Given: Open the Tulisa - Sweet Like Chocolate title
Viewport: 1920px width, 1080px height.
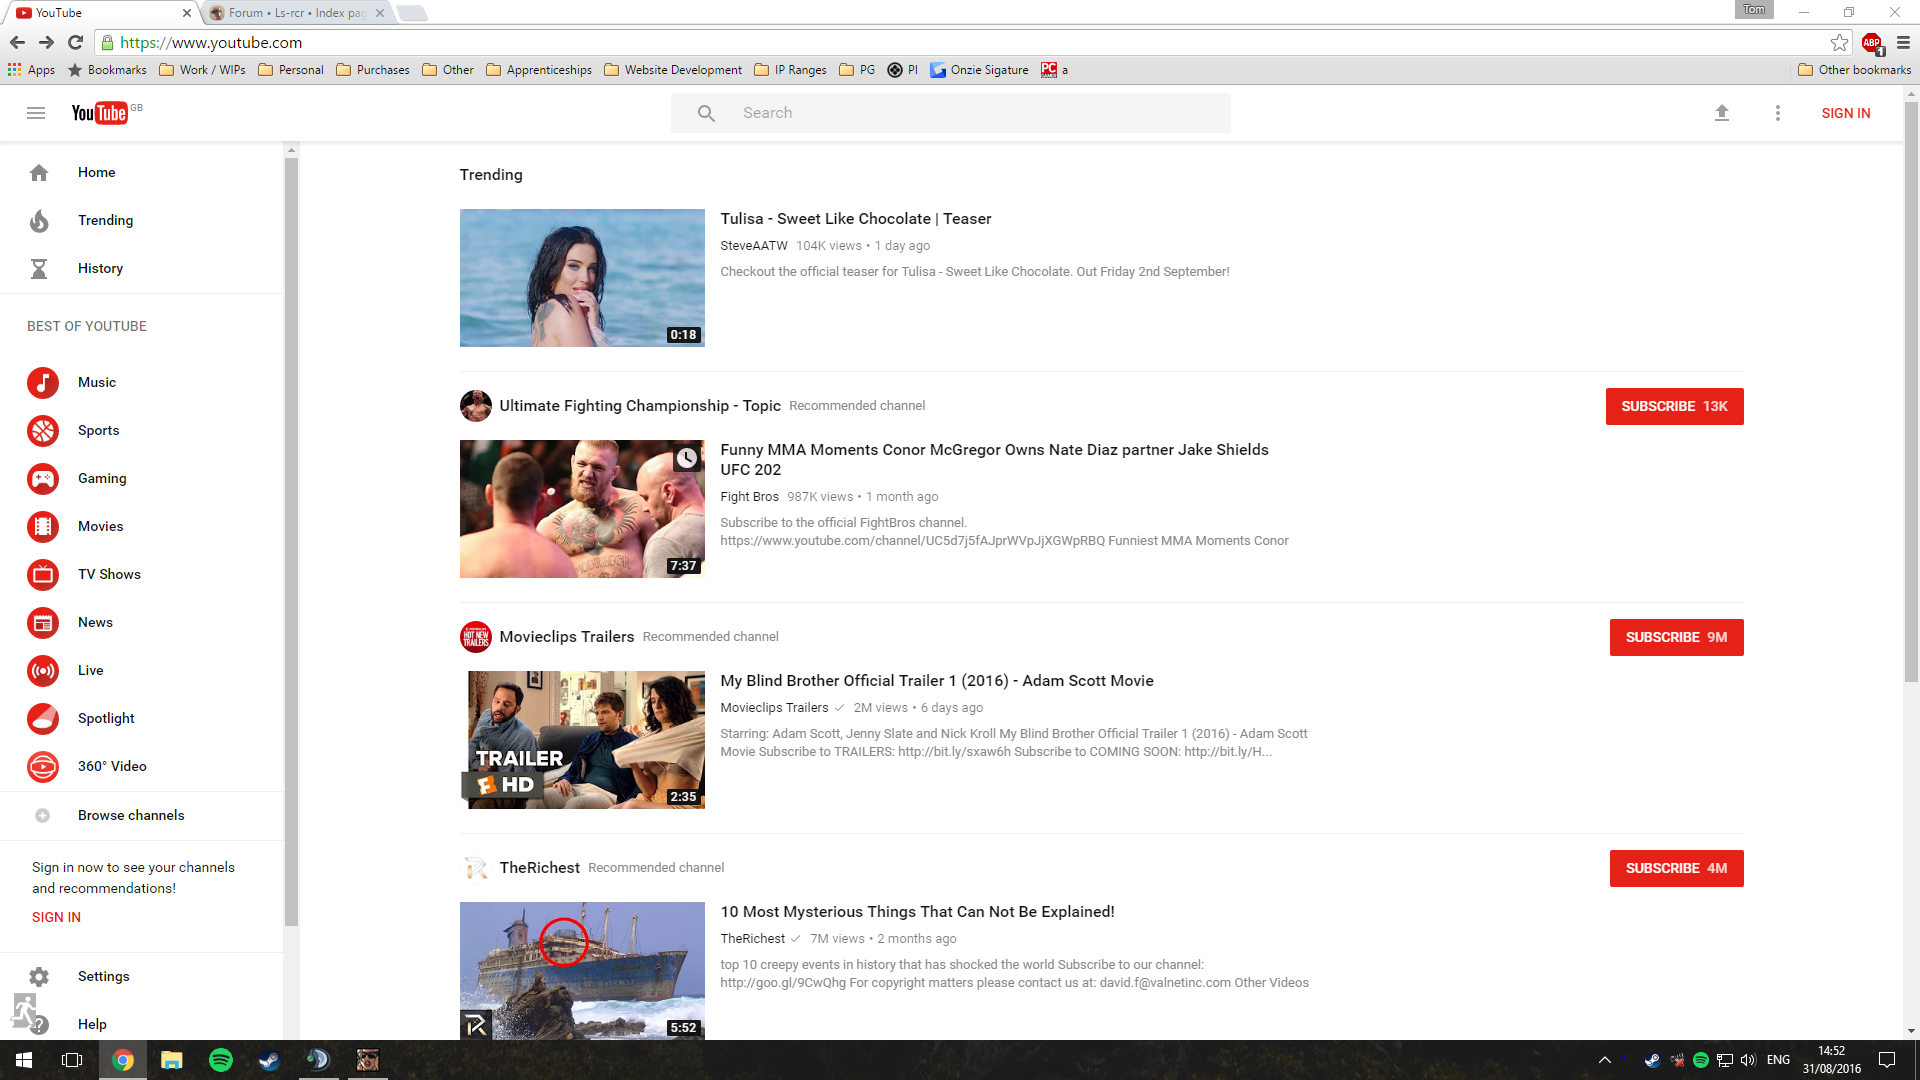Looking at the screenshot, I should tap(856, 219).
